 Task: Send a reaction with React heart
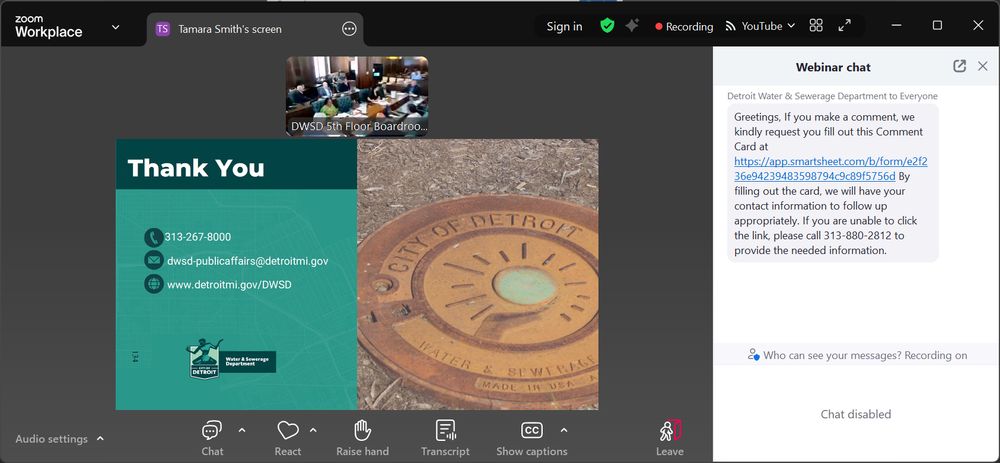[x=288, y=430]
